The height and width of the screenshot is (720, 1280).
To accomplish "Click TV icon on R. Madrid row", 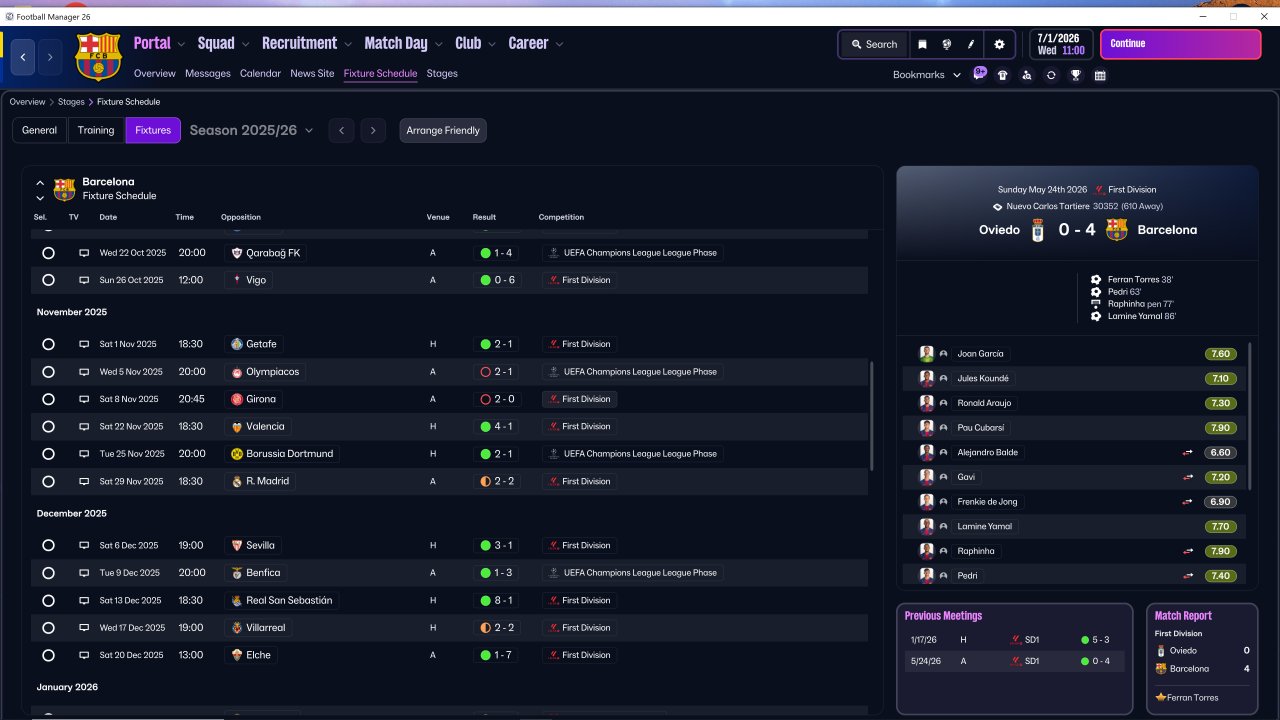I will (x=84, y=481).
